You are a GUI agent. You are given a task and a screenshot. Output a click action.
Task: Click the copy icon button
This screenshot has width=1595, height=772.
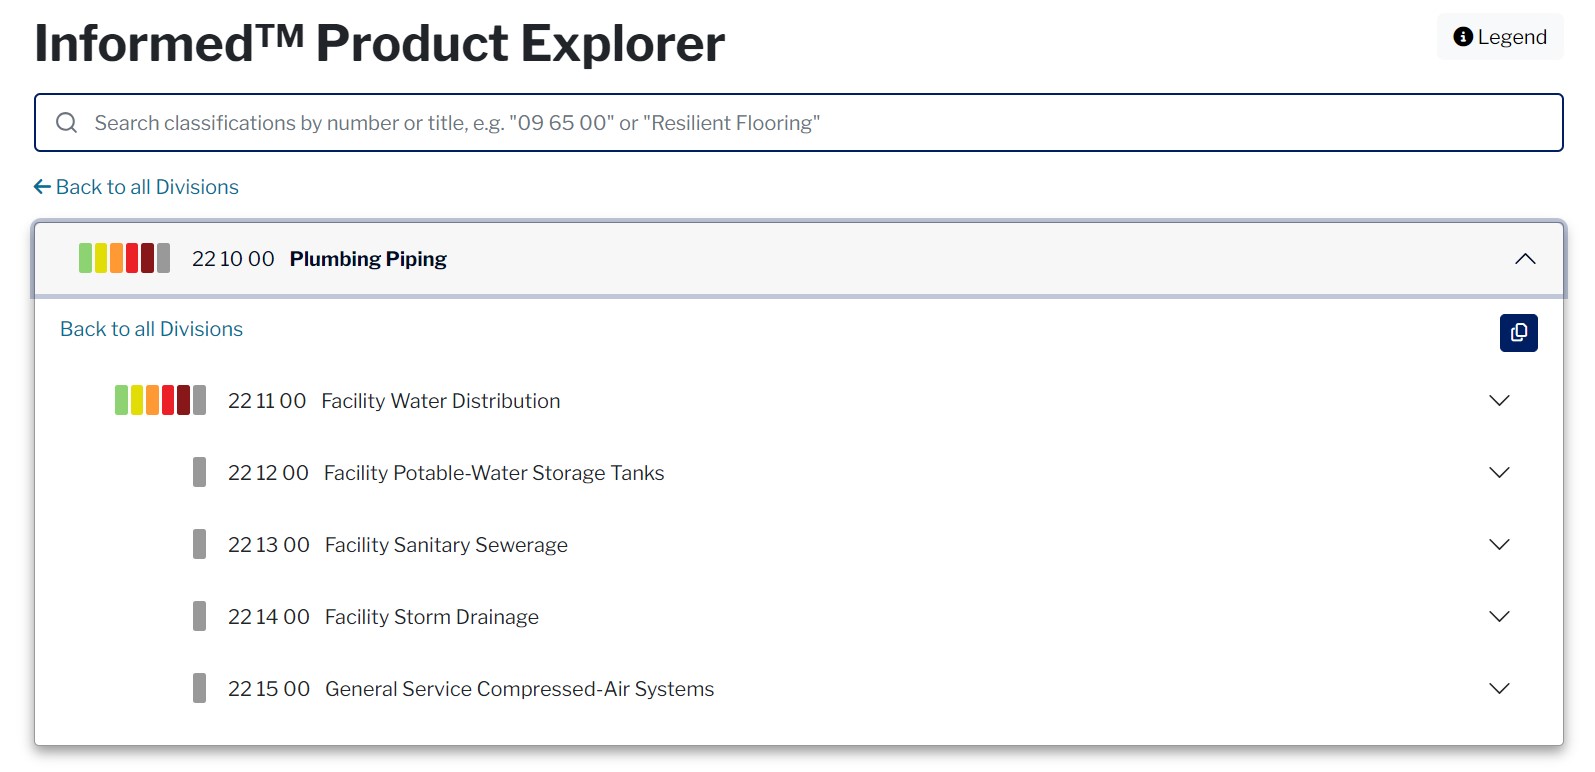pyautogui.click(x=1518, y=333)
